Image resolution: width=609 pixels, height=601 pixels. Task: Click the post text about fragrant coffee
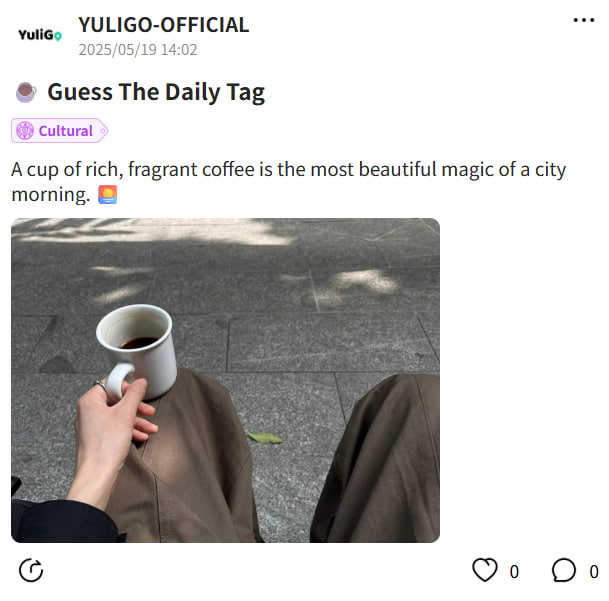289,182
